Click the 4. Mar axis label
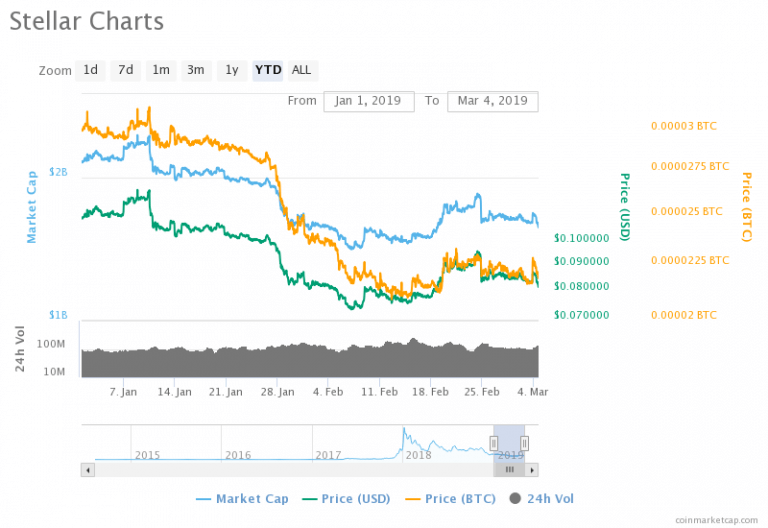 tap(533, 392)
